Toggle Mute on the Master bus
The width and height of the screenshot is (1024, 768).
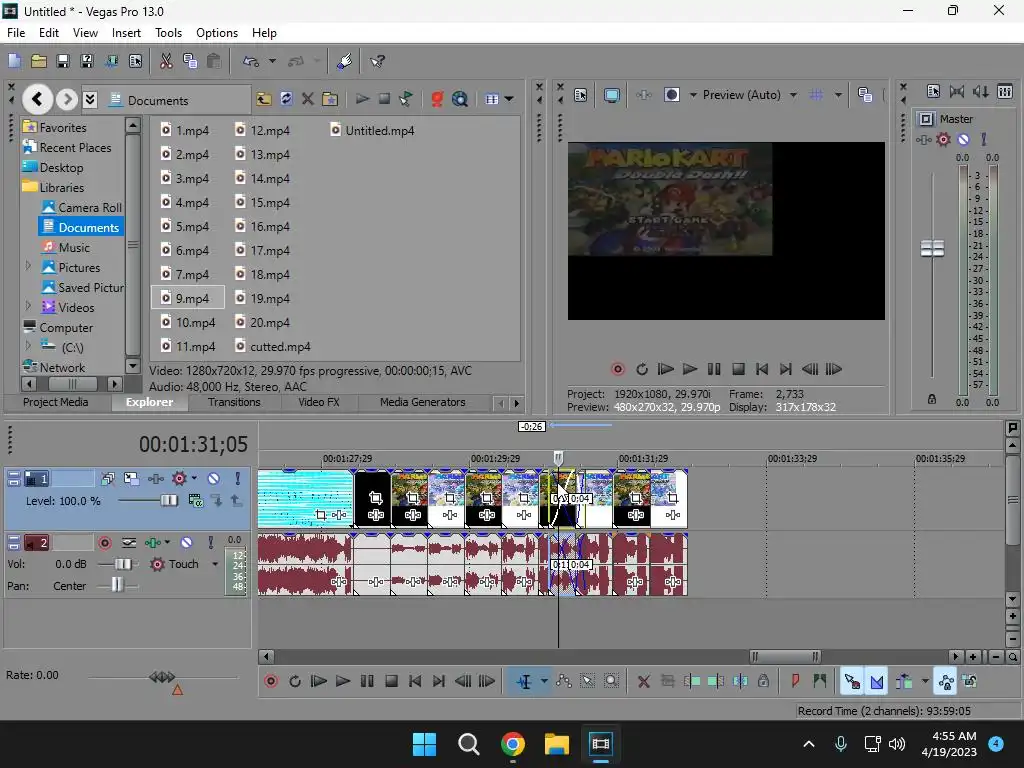(x=963, y=139)
